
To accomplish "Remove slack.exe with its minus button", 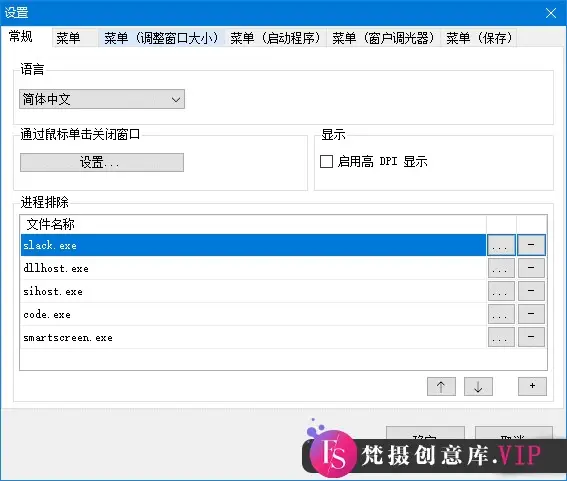I will [531, 245].
